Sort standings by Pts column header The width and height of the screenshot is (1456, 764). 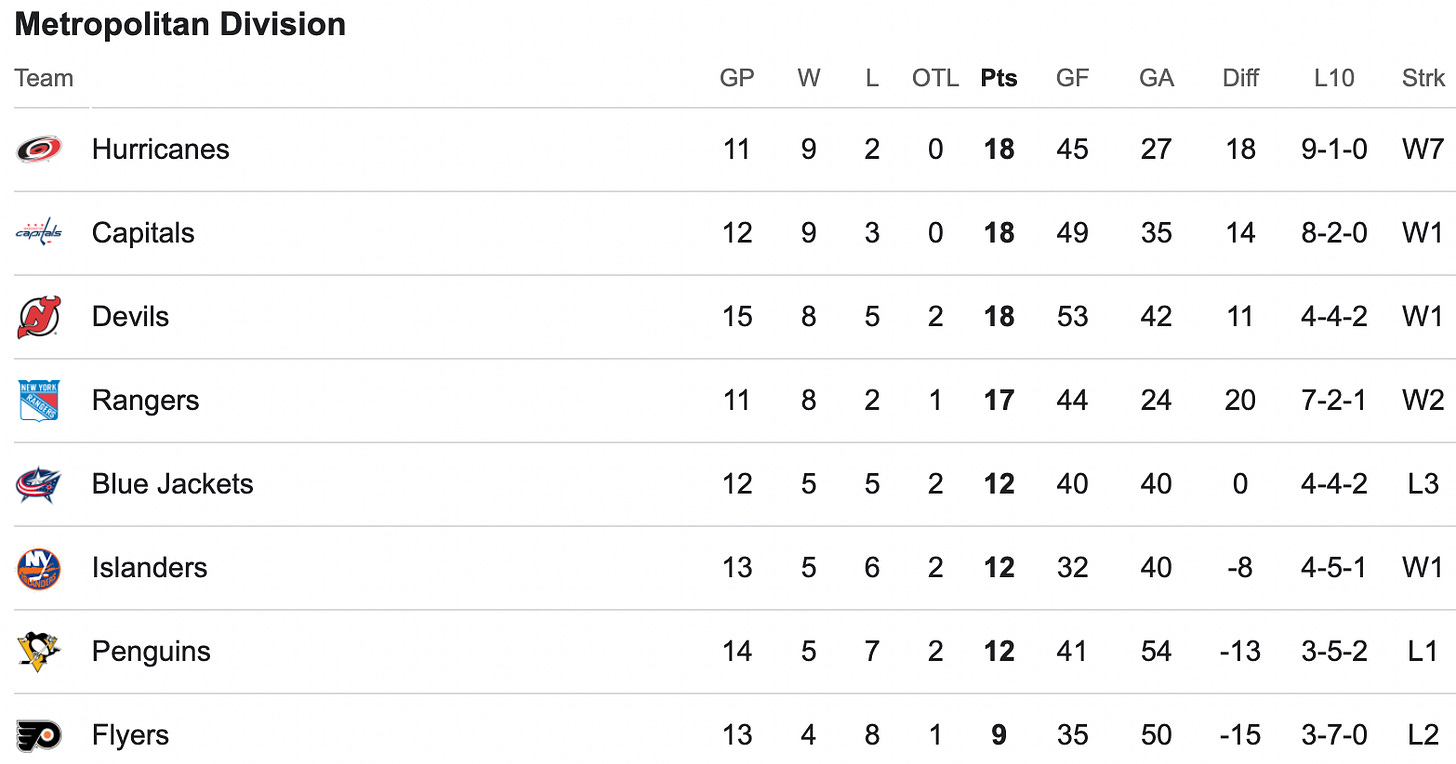(999, 78)
